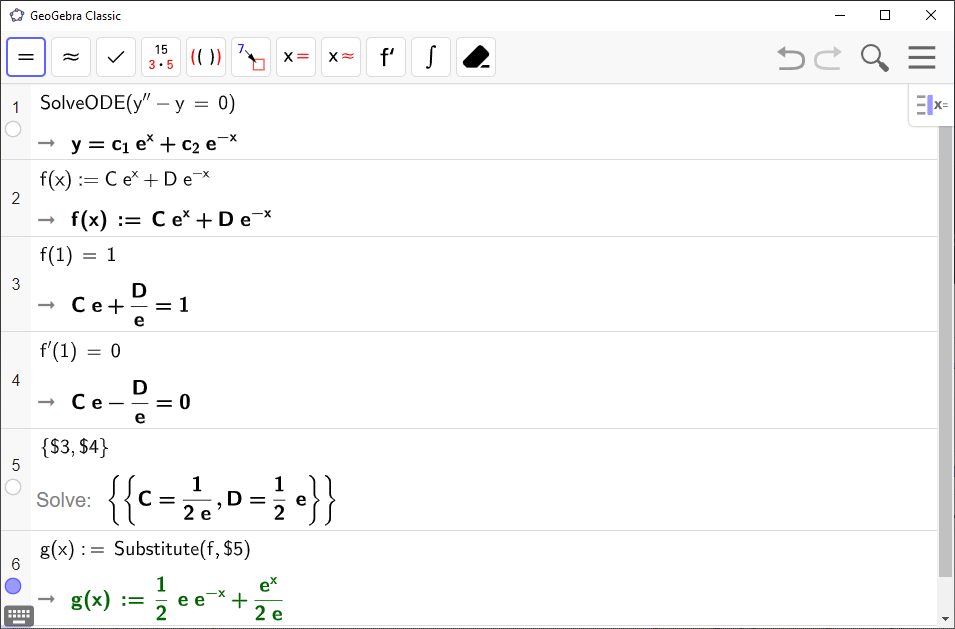
Task: Toggle visibility circle of row 5
Action: click(x=13, y=487)
